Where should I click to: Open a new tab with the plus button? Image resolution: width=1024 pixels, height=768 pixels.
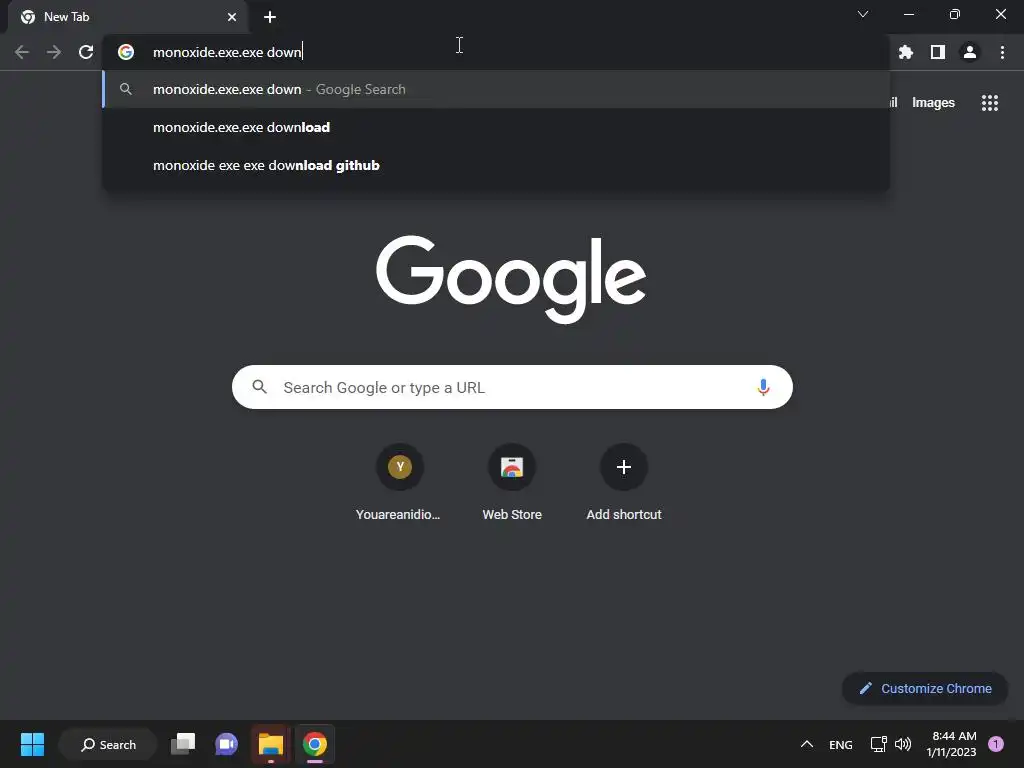tap(270, 17)
